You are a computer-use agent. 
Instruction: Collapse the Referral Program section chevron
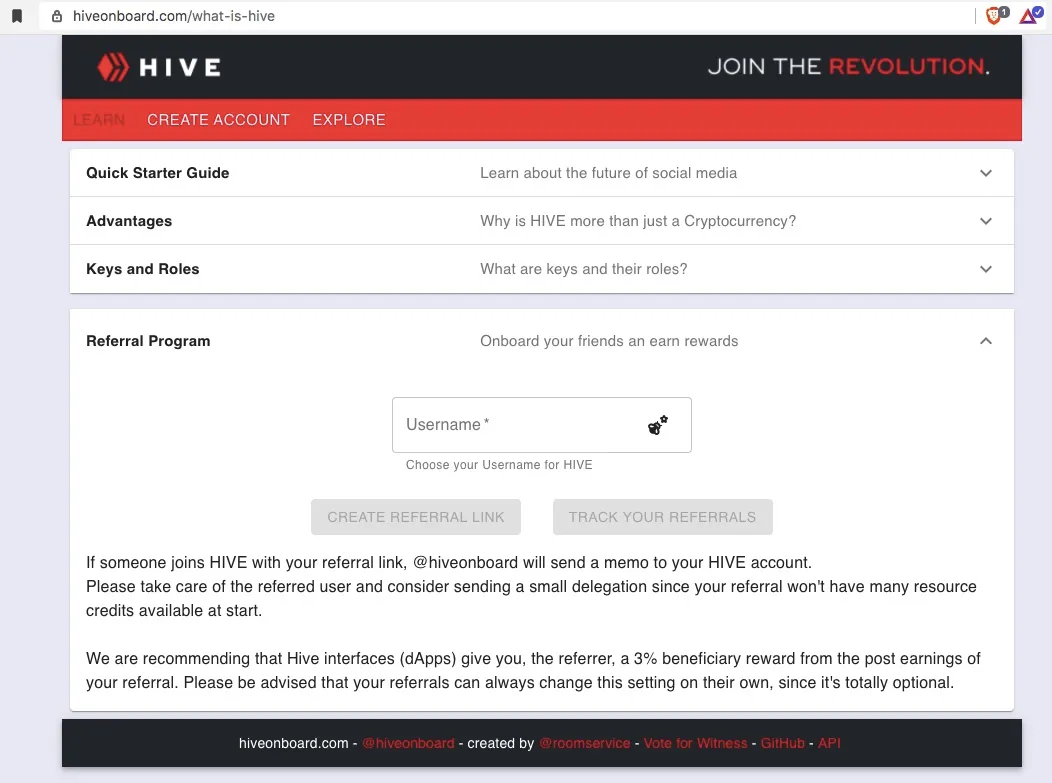[986, 341]
